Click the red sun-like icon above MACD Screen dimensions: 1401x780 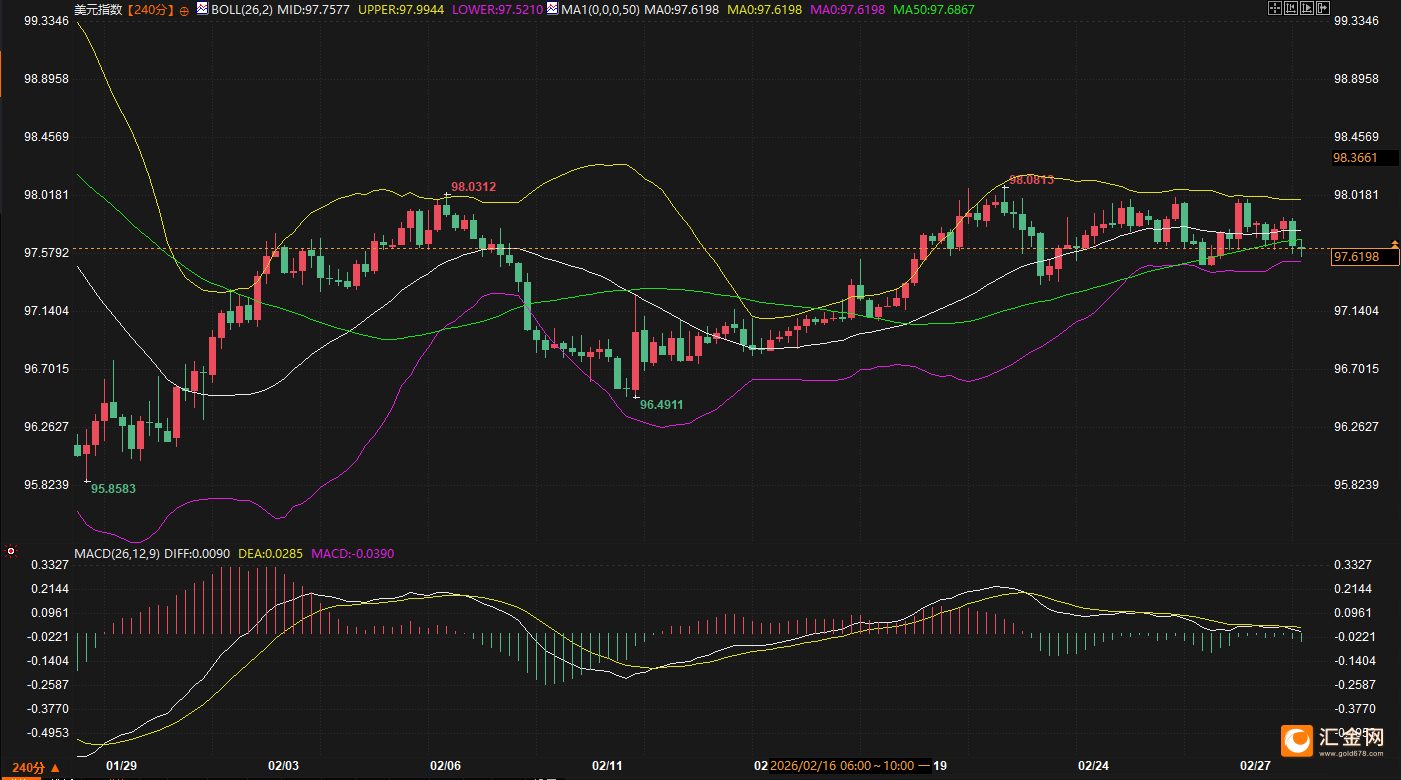tap(11, 551)
